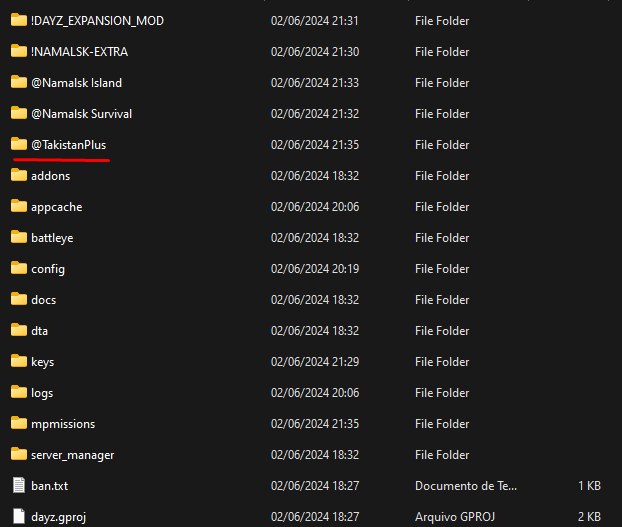Click the keys folder icon
This screenshot has height=527, width=622.
click(x=19, y=361)
